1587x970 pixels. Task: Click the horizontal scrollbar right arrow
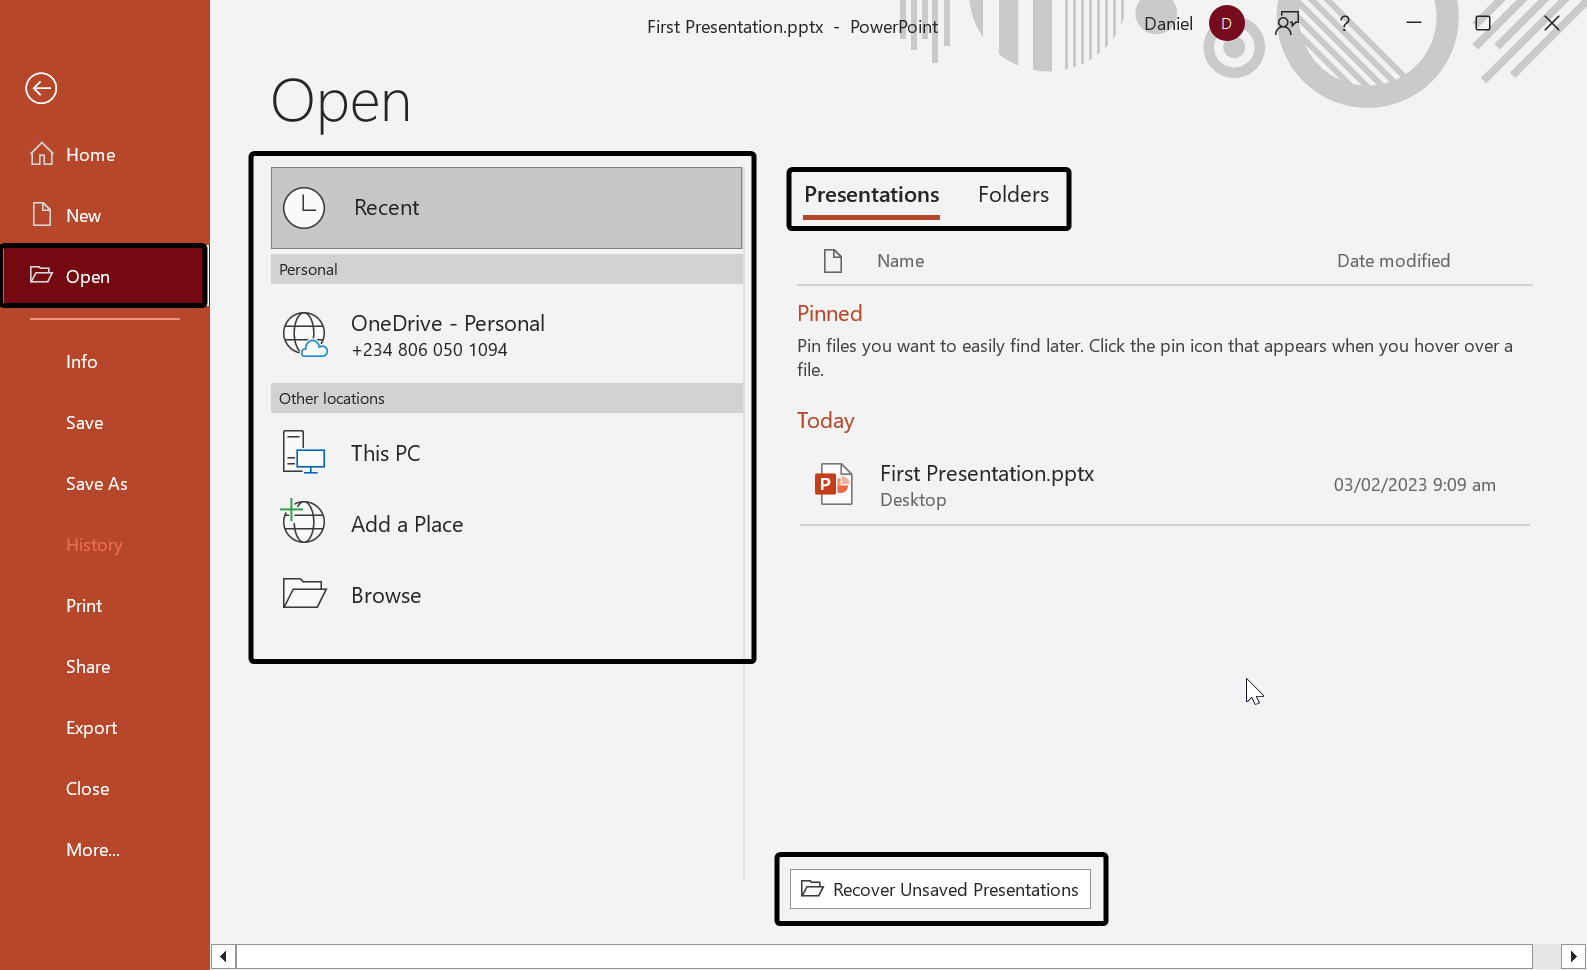tap(1573, 957)
